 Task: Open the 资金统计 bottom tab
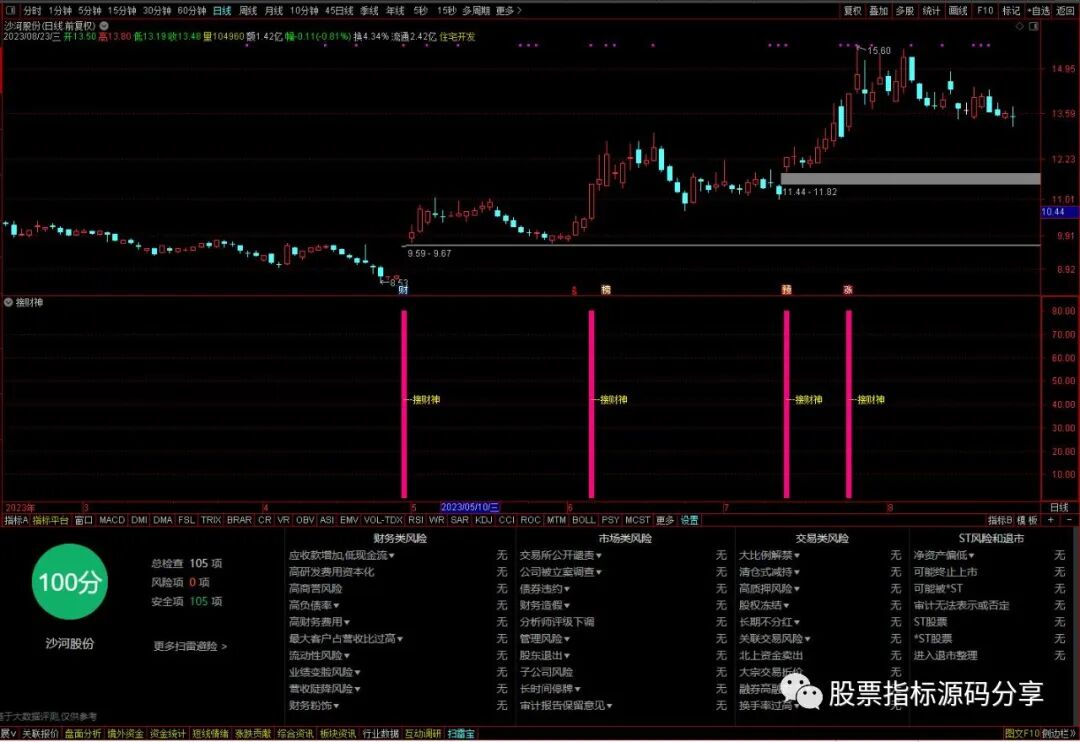[x=167, y=734]
